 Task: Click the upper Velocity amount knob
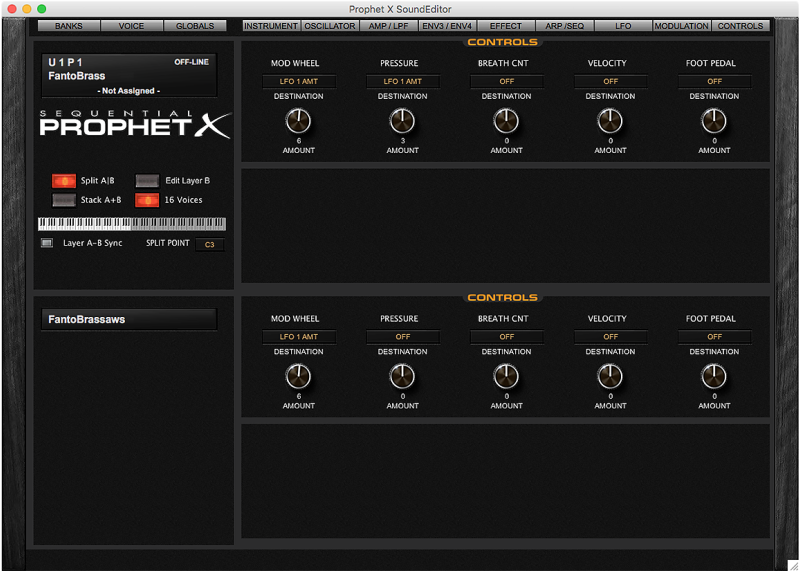610,121
